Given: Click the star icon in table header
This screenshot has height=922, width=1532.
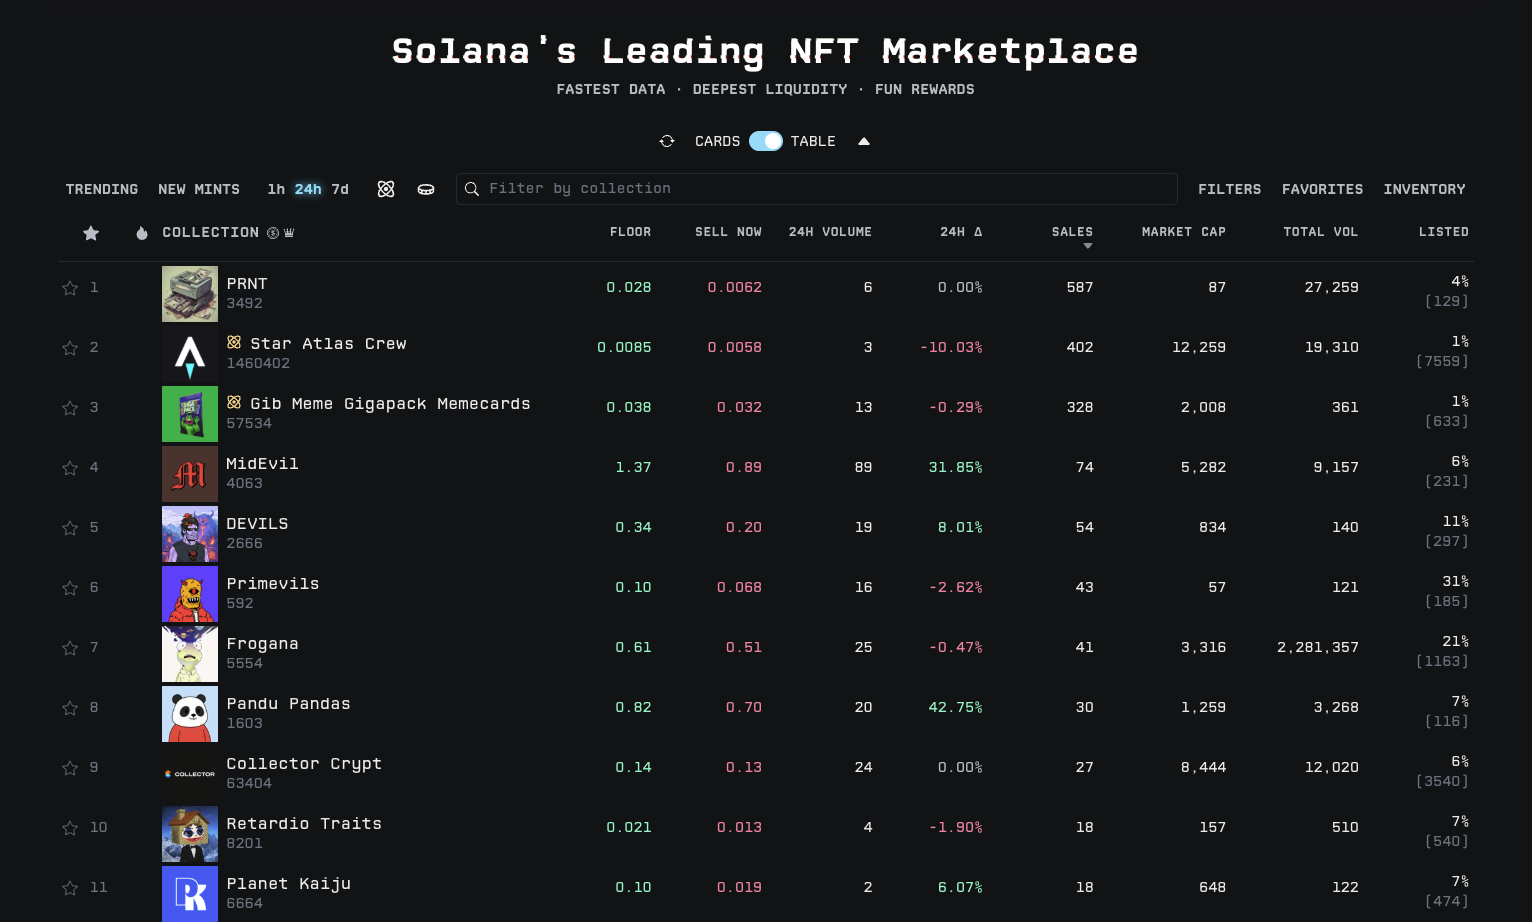Looking at the screenshot, I should pos(91,233).
